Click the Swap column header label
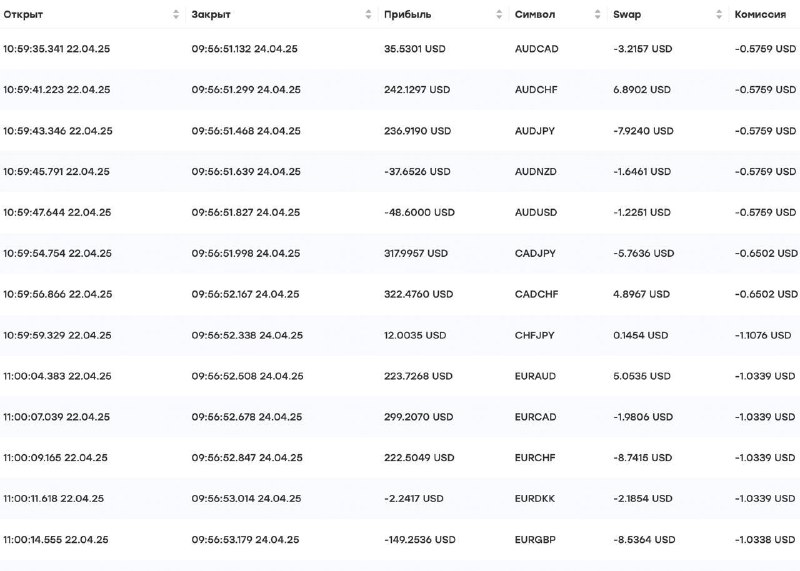 tap(627, 15)
